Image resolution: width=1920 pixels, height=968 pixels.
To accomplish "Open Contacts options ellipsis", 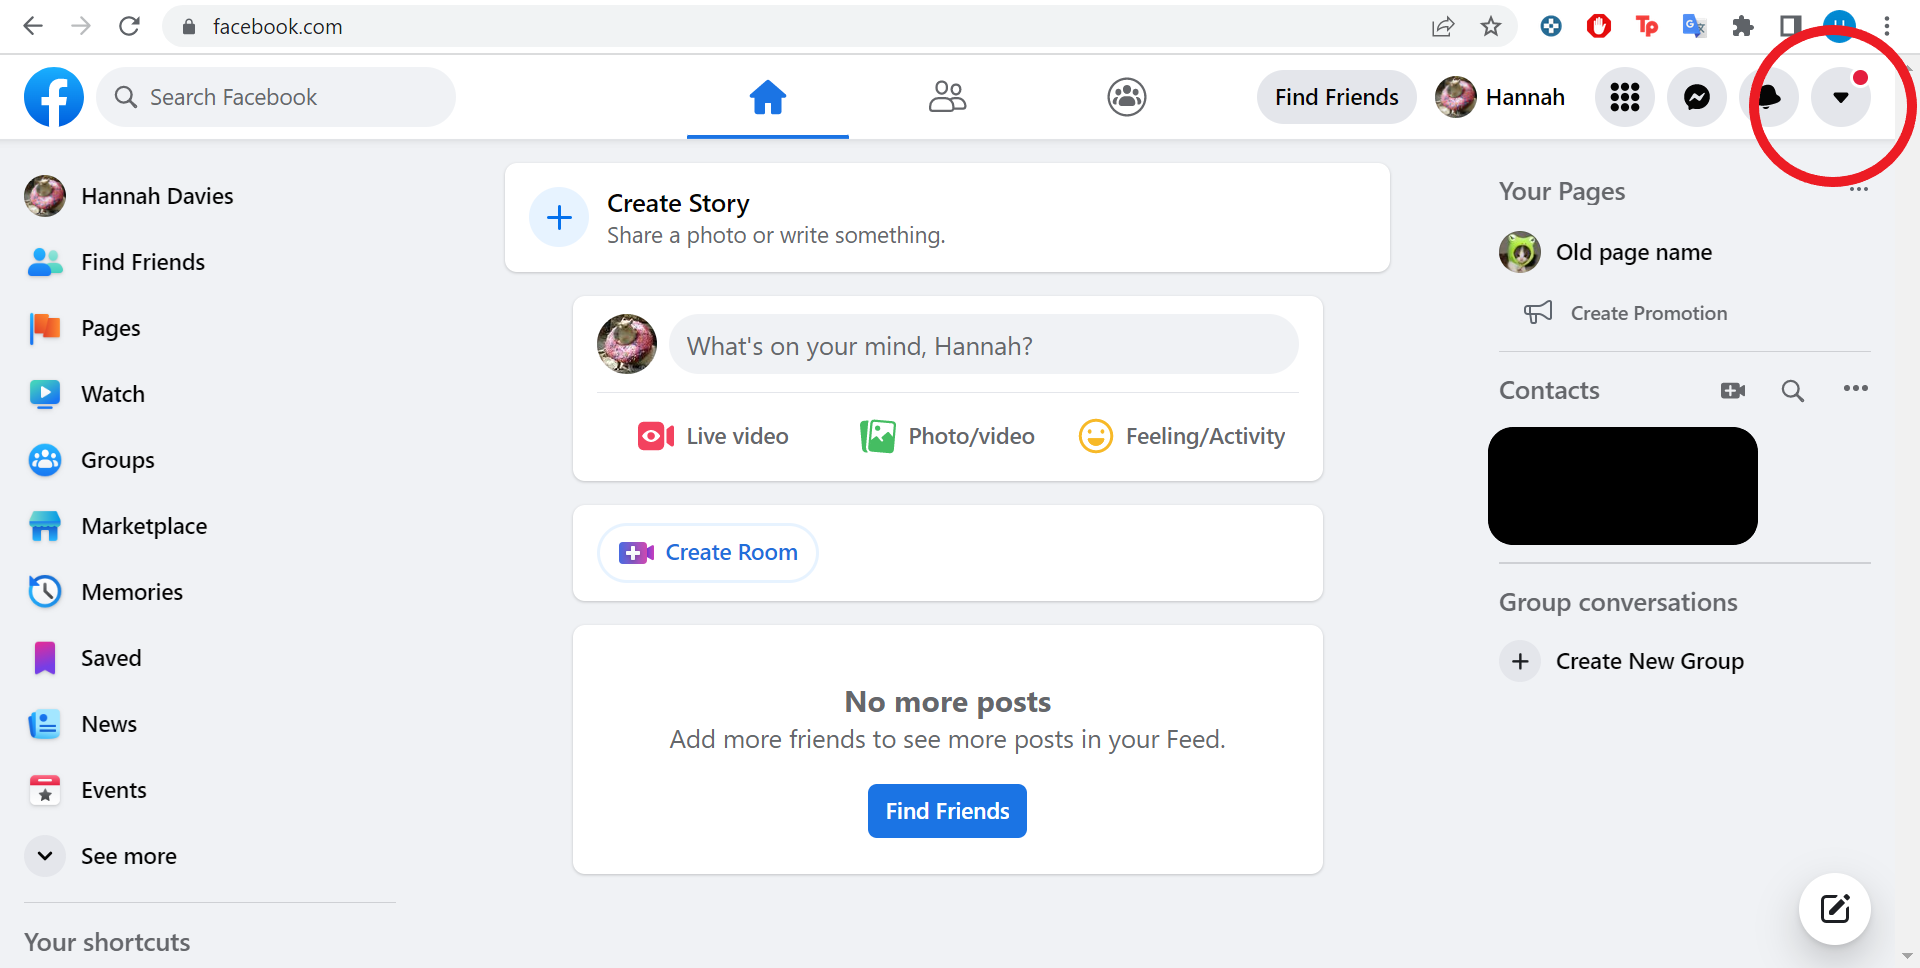I will [1856, 389].
